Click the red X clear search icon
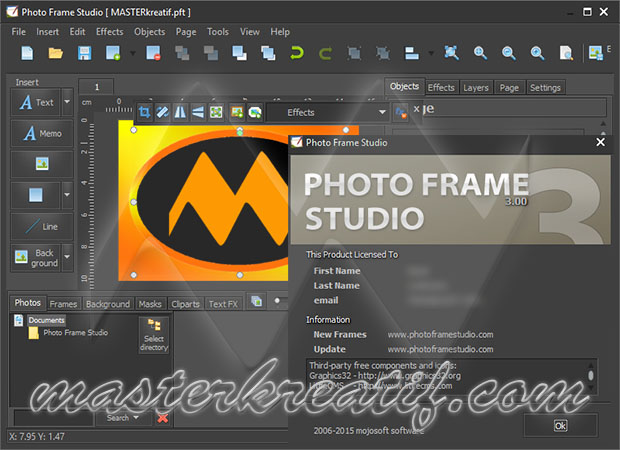This screenshot has height=450, width=620. pos(163,418)
